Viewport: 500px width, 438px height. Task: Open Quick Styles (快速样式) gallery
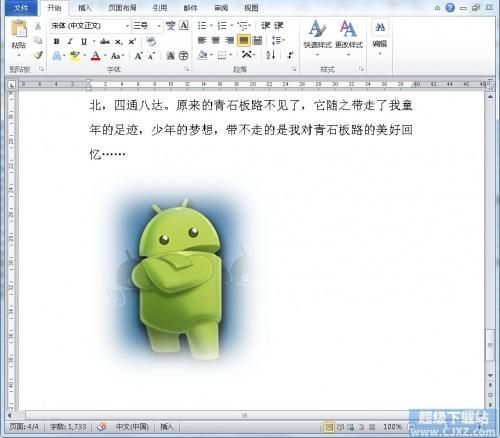[317, 37]
